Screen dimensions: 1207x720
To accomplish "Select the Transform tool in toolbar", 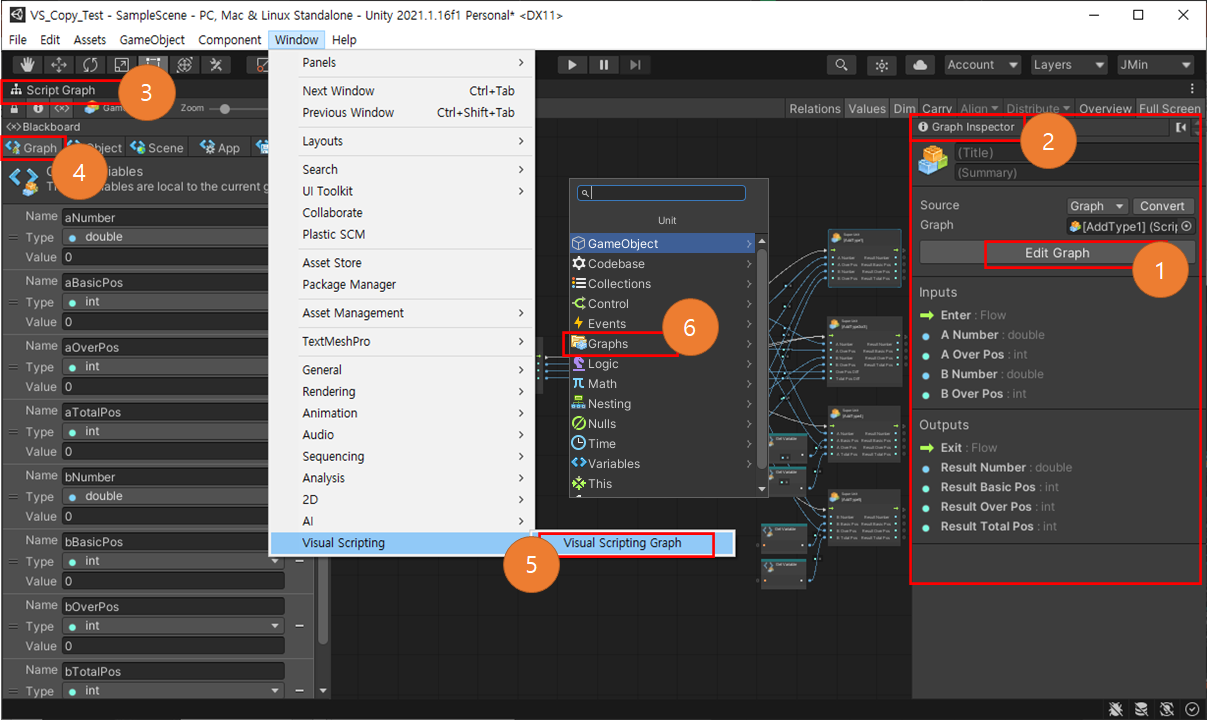I will pyautogui.click(x=184, y=65).
